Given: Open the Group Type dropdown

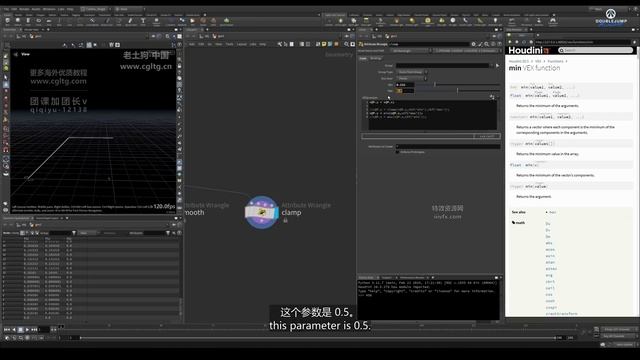Looking at the screenshot, I should [x=411, y=72].
